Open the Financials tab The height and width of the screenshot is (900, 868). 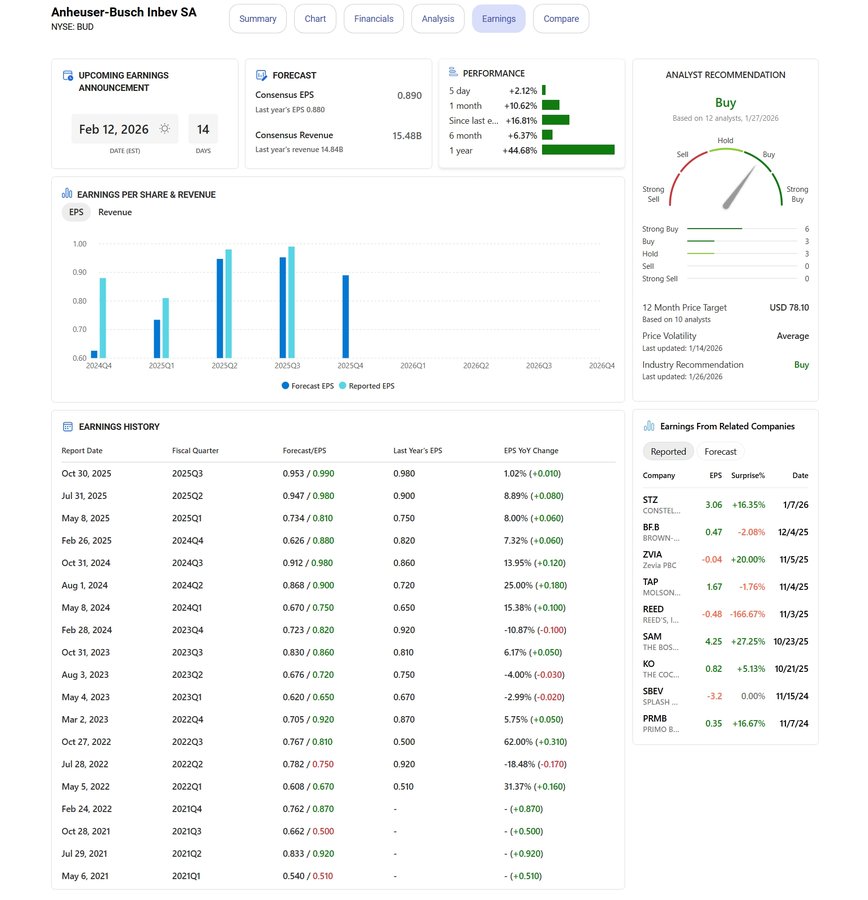[374, 19]
